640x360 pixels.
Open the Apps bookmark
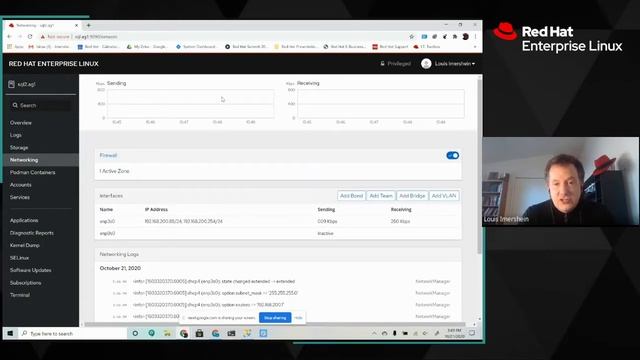pyautogui.click(x=16, y=47)
